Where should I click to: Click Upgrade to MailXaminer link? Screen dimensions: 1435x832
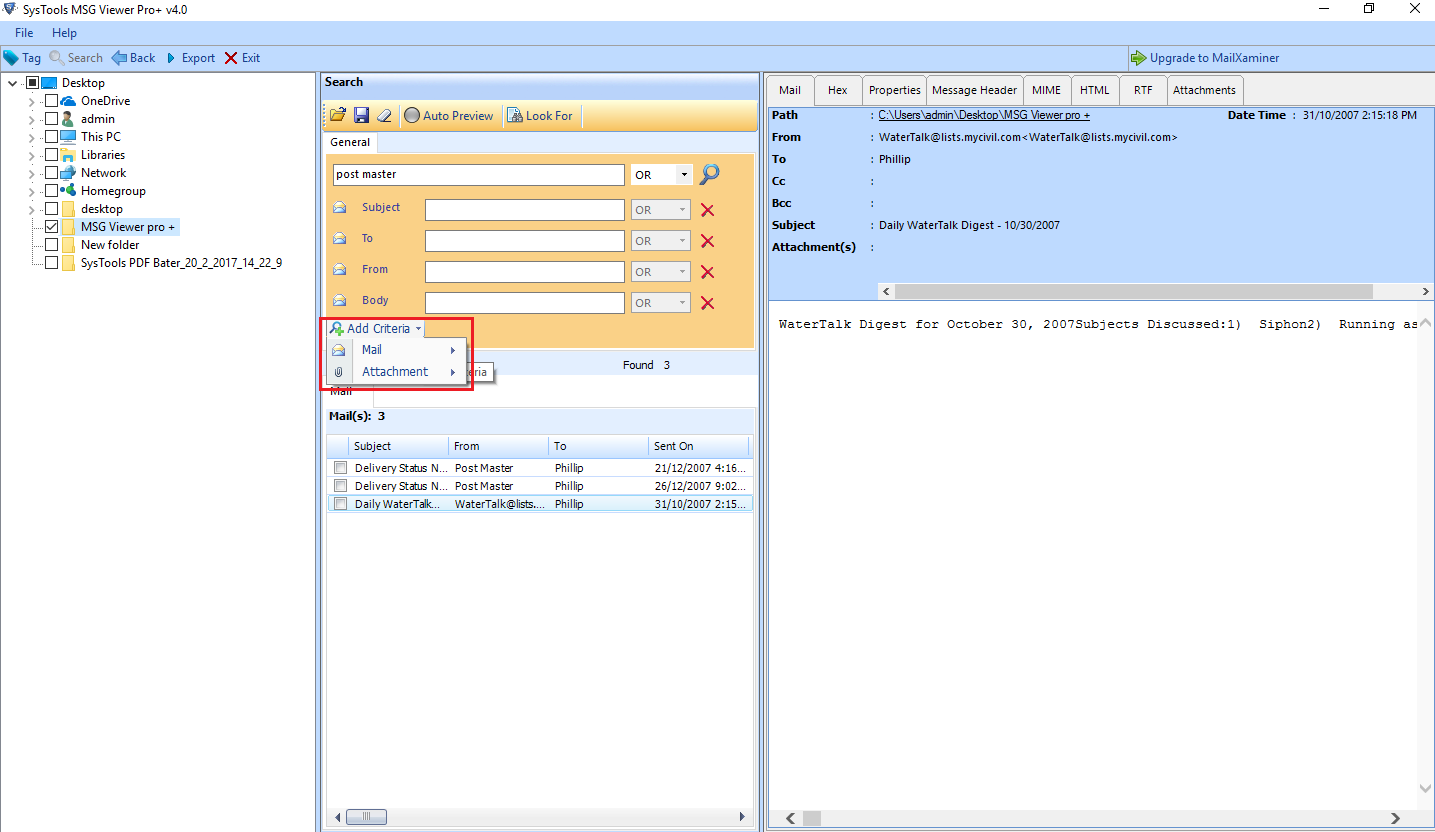coord(1214,58)
